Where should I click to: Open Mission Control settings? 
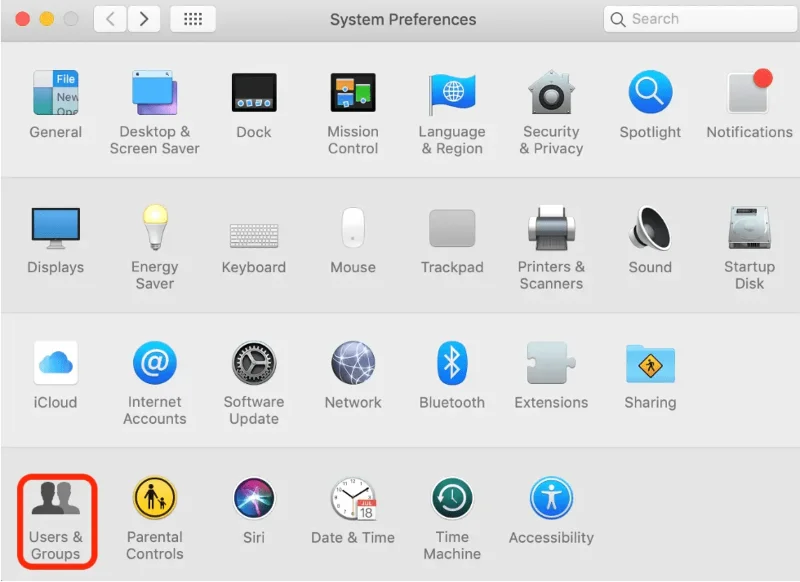pos(353,94)
